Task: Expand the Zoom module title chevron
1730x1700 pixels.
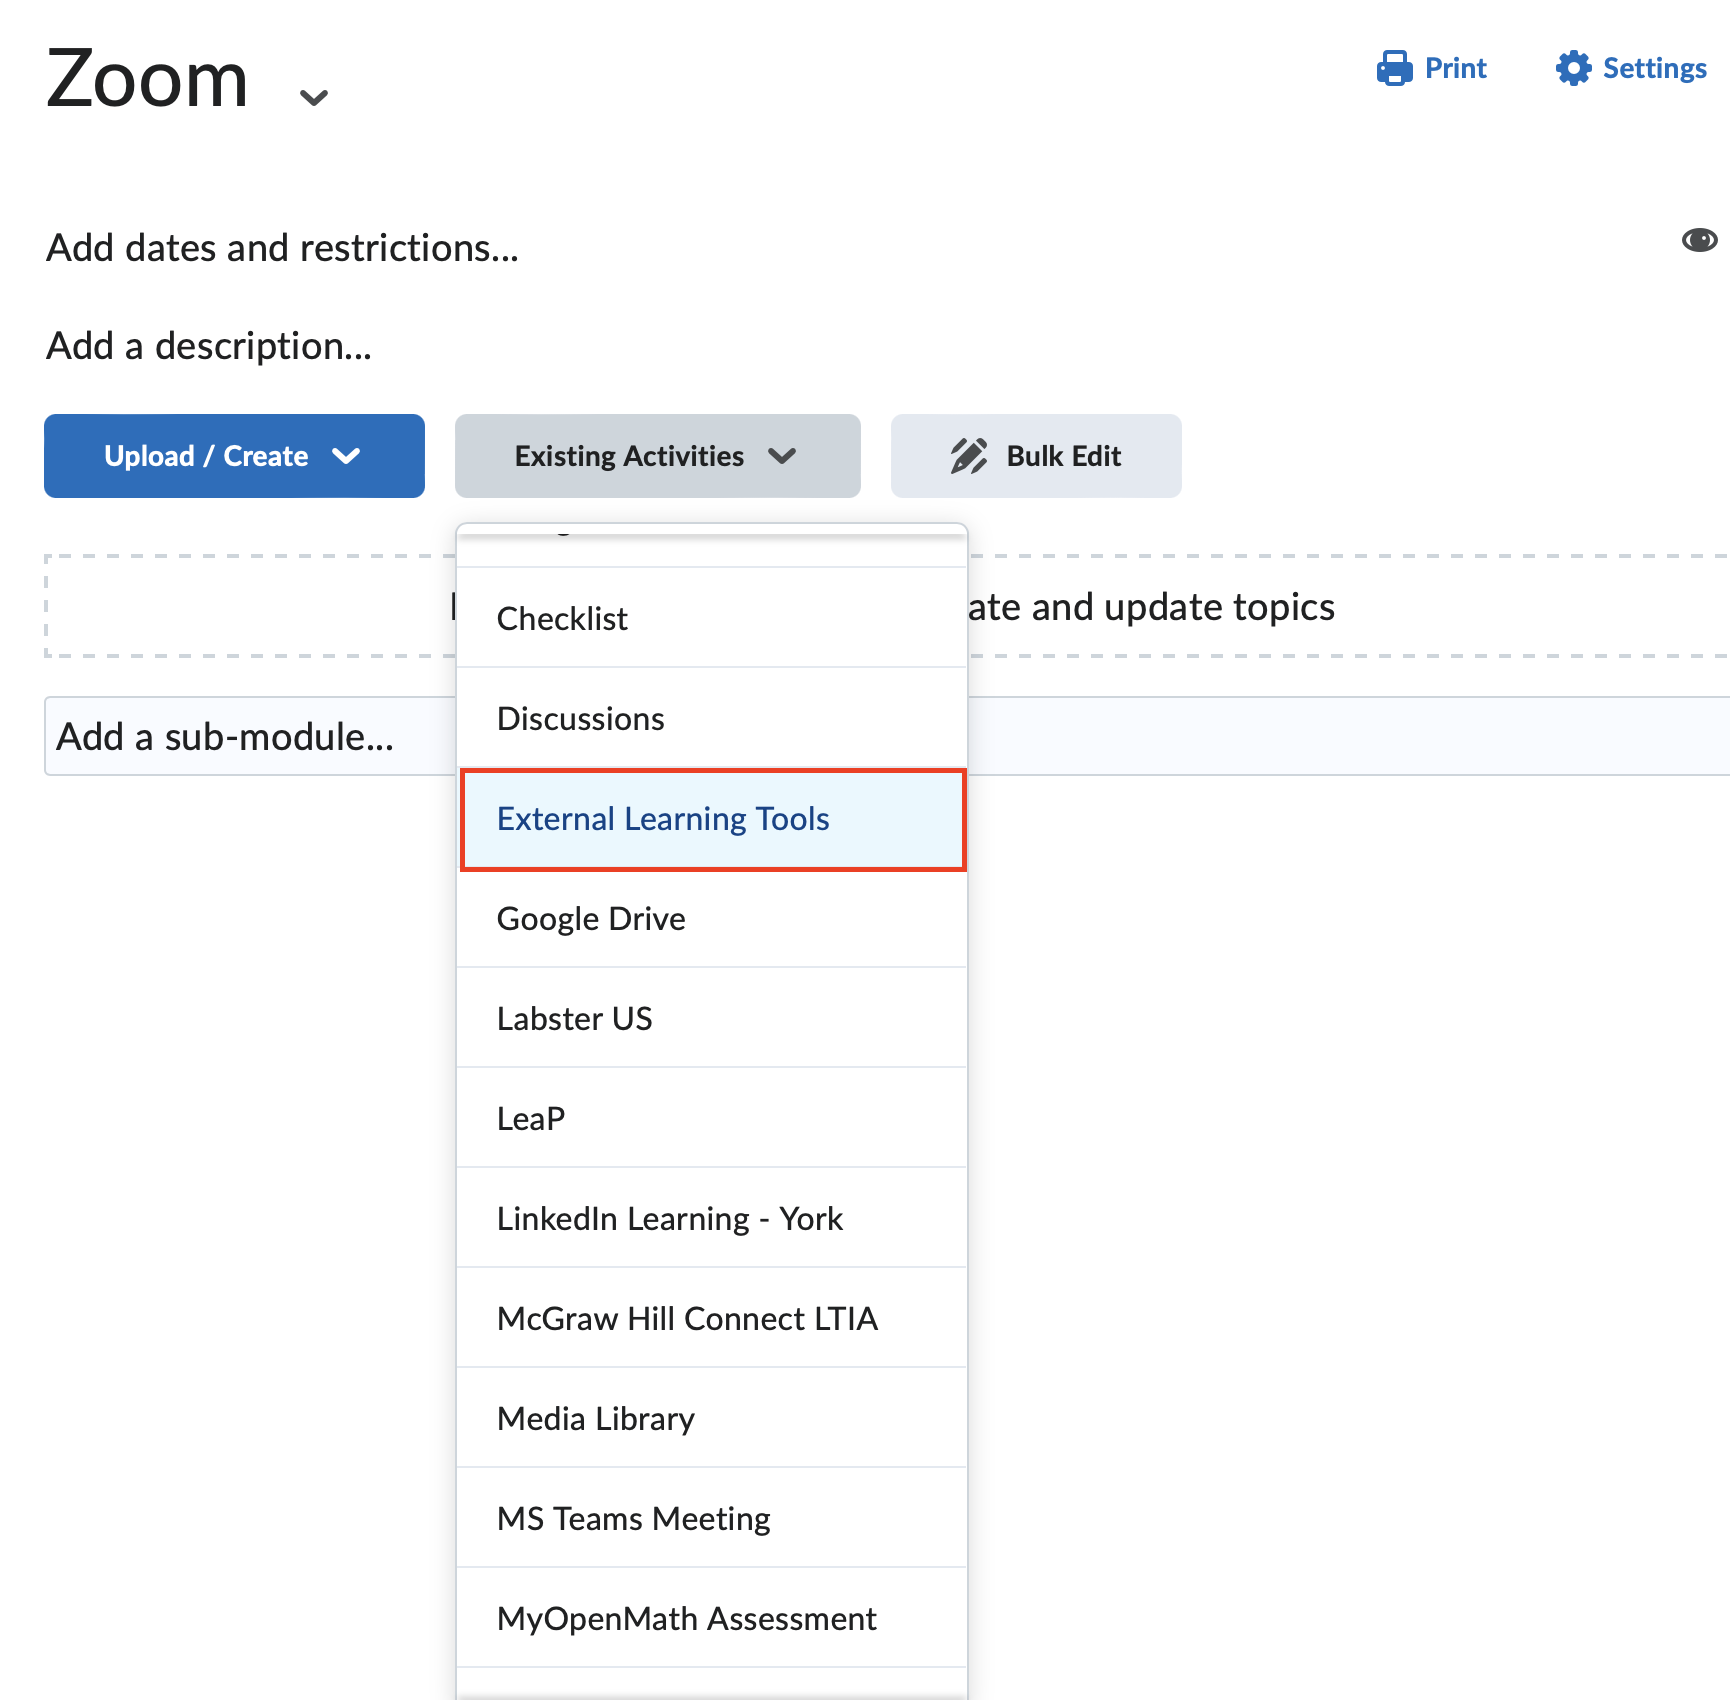Action: [314, 97]
